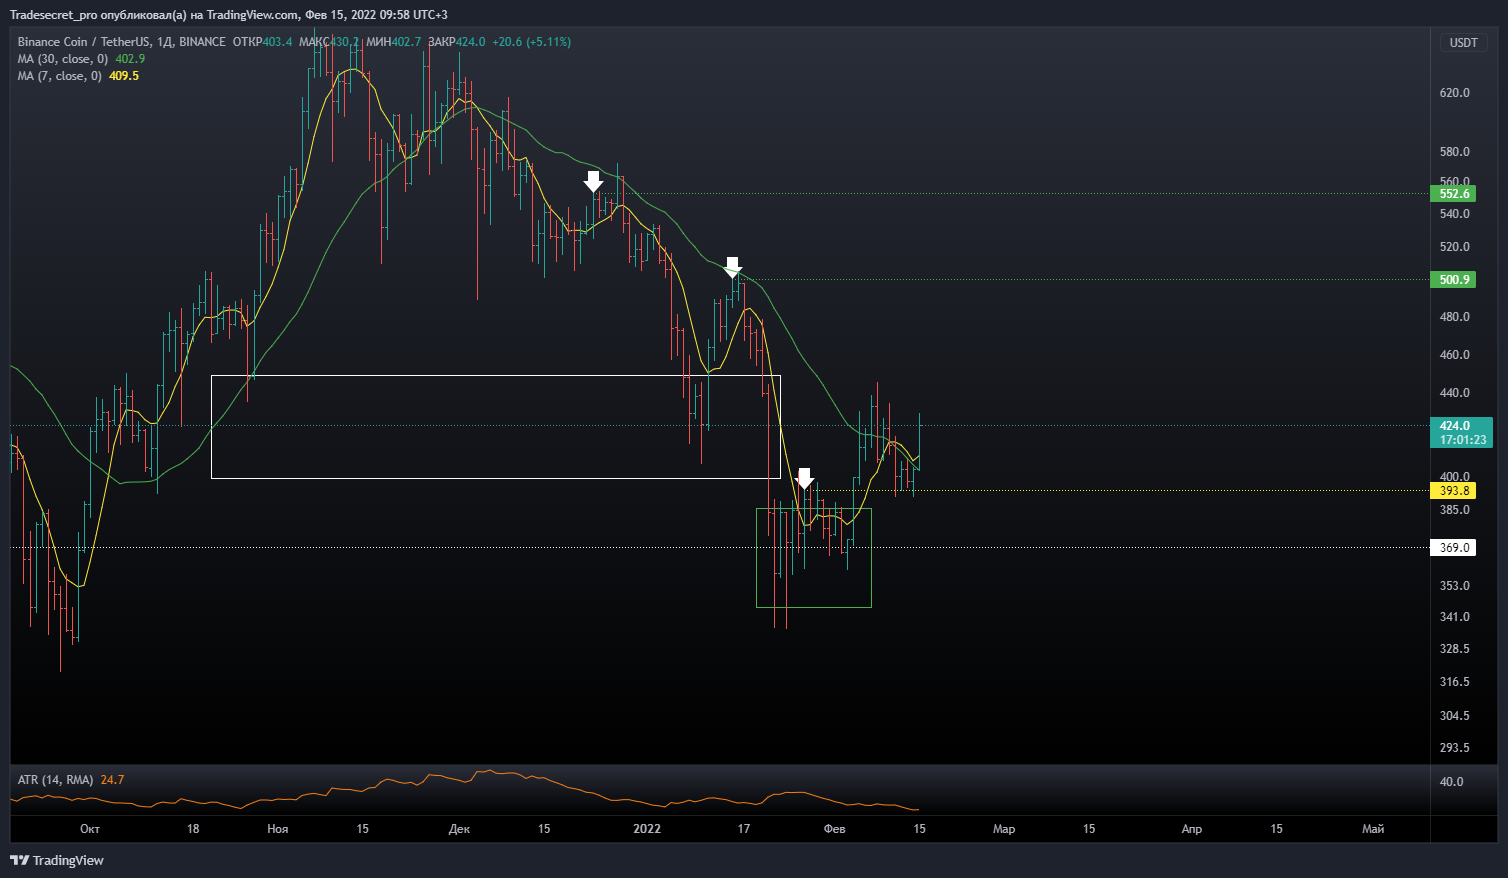Click the 2022 year label on time axis
The height and width of the screenshot is (878, 1508).
647,829
